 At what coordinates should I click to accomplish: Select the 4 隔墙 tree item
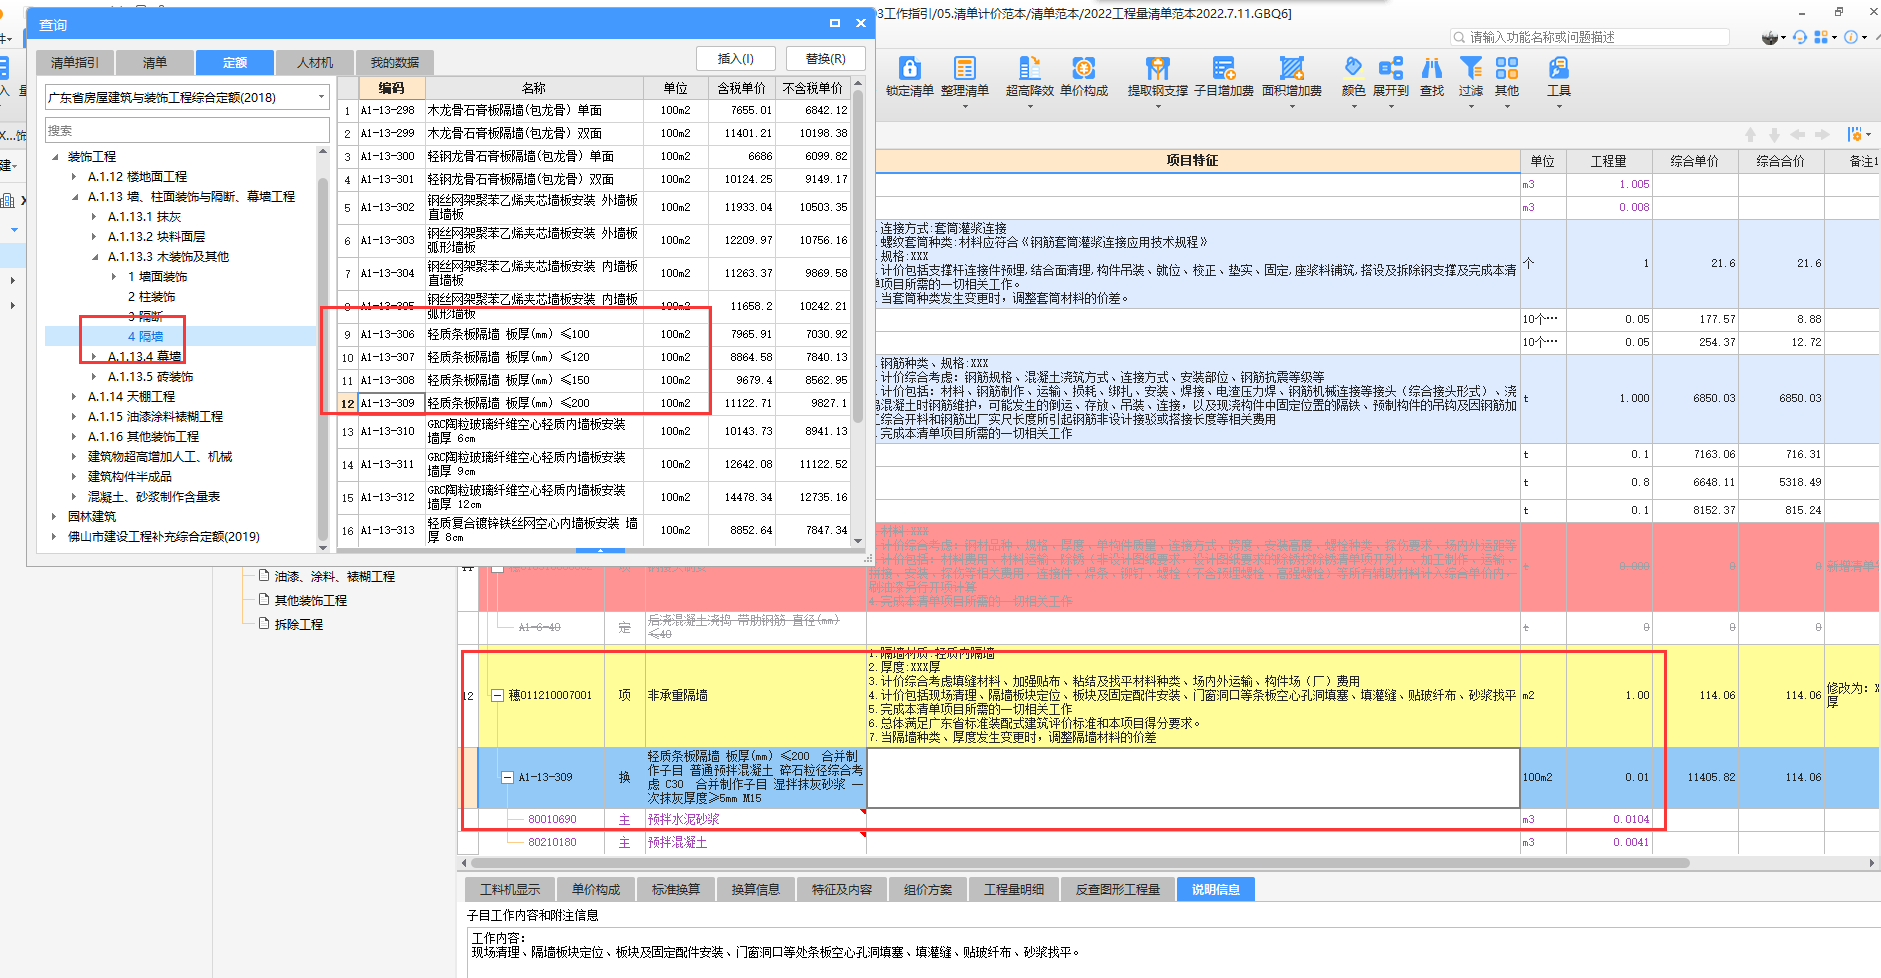point(145,337)
